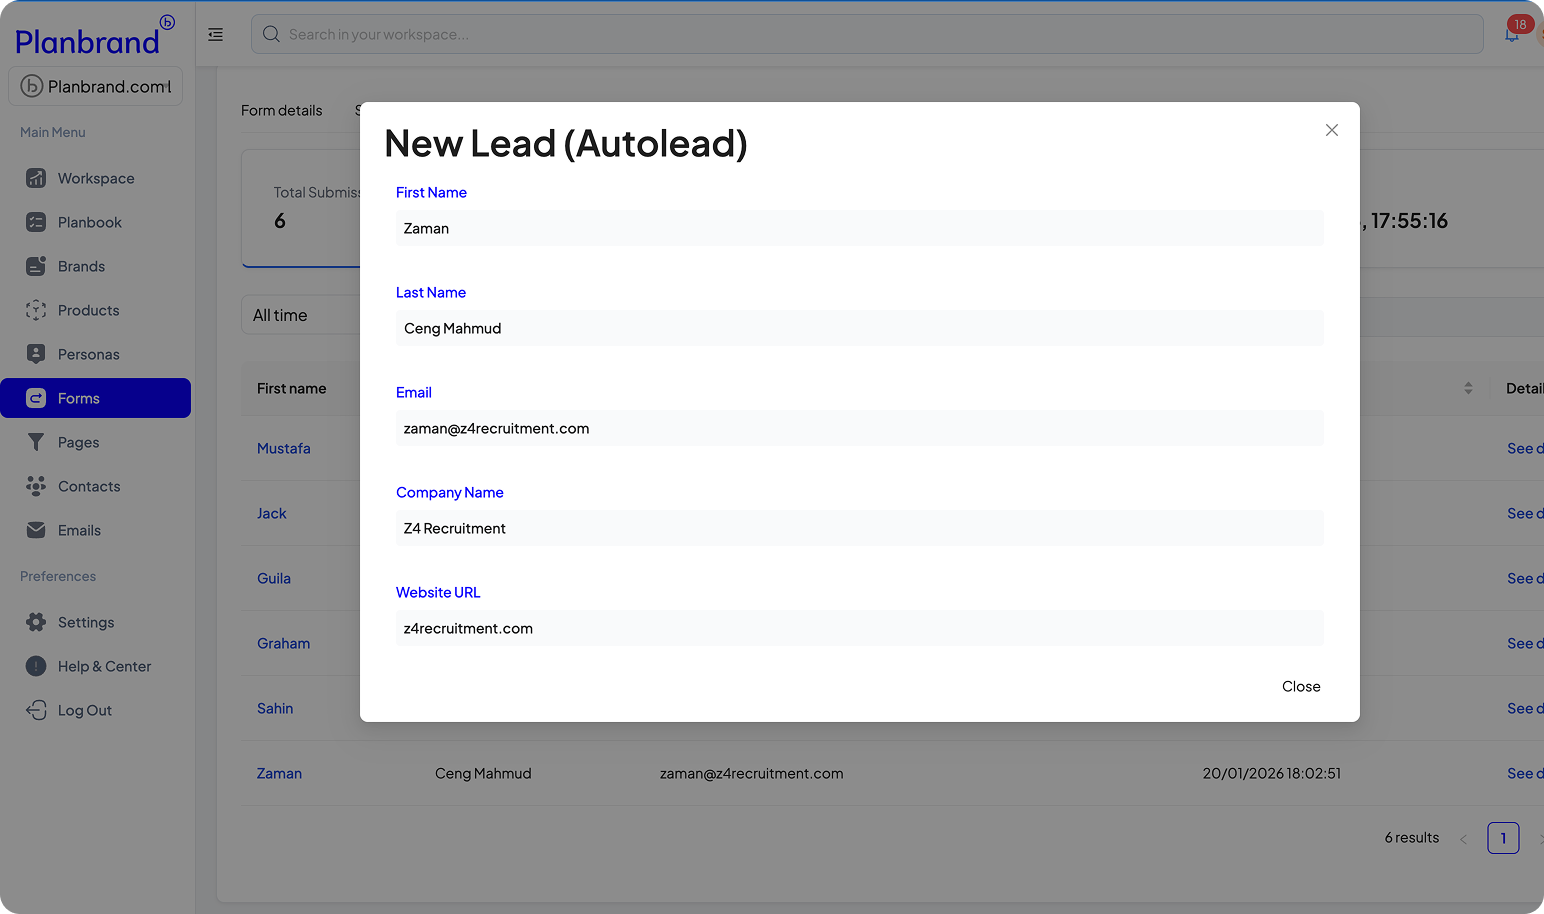Open the notifications bell with 18 badge
Viewport: 1544px width, 914px height.
click(x=1512, y=34)
